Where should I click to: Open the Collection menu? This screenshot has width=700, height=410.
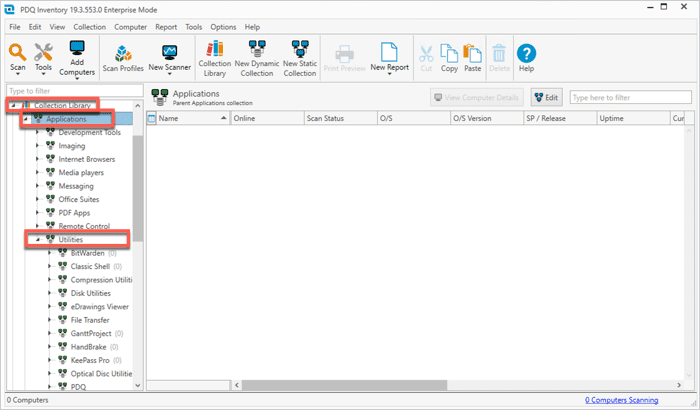(x=90, y=27)
